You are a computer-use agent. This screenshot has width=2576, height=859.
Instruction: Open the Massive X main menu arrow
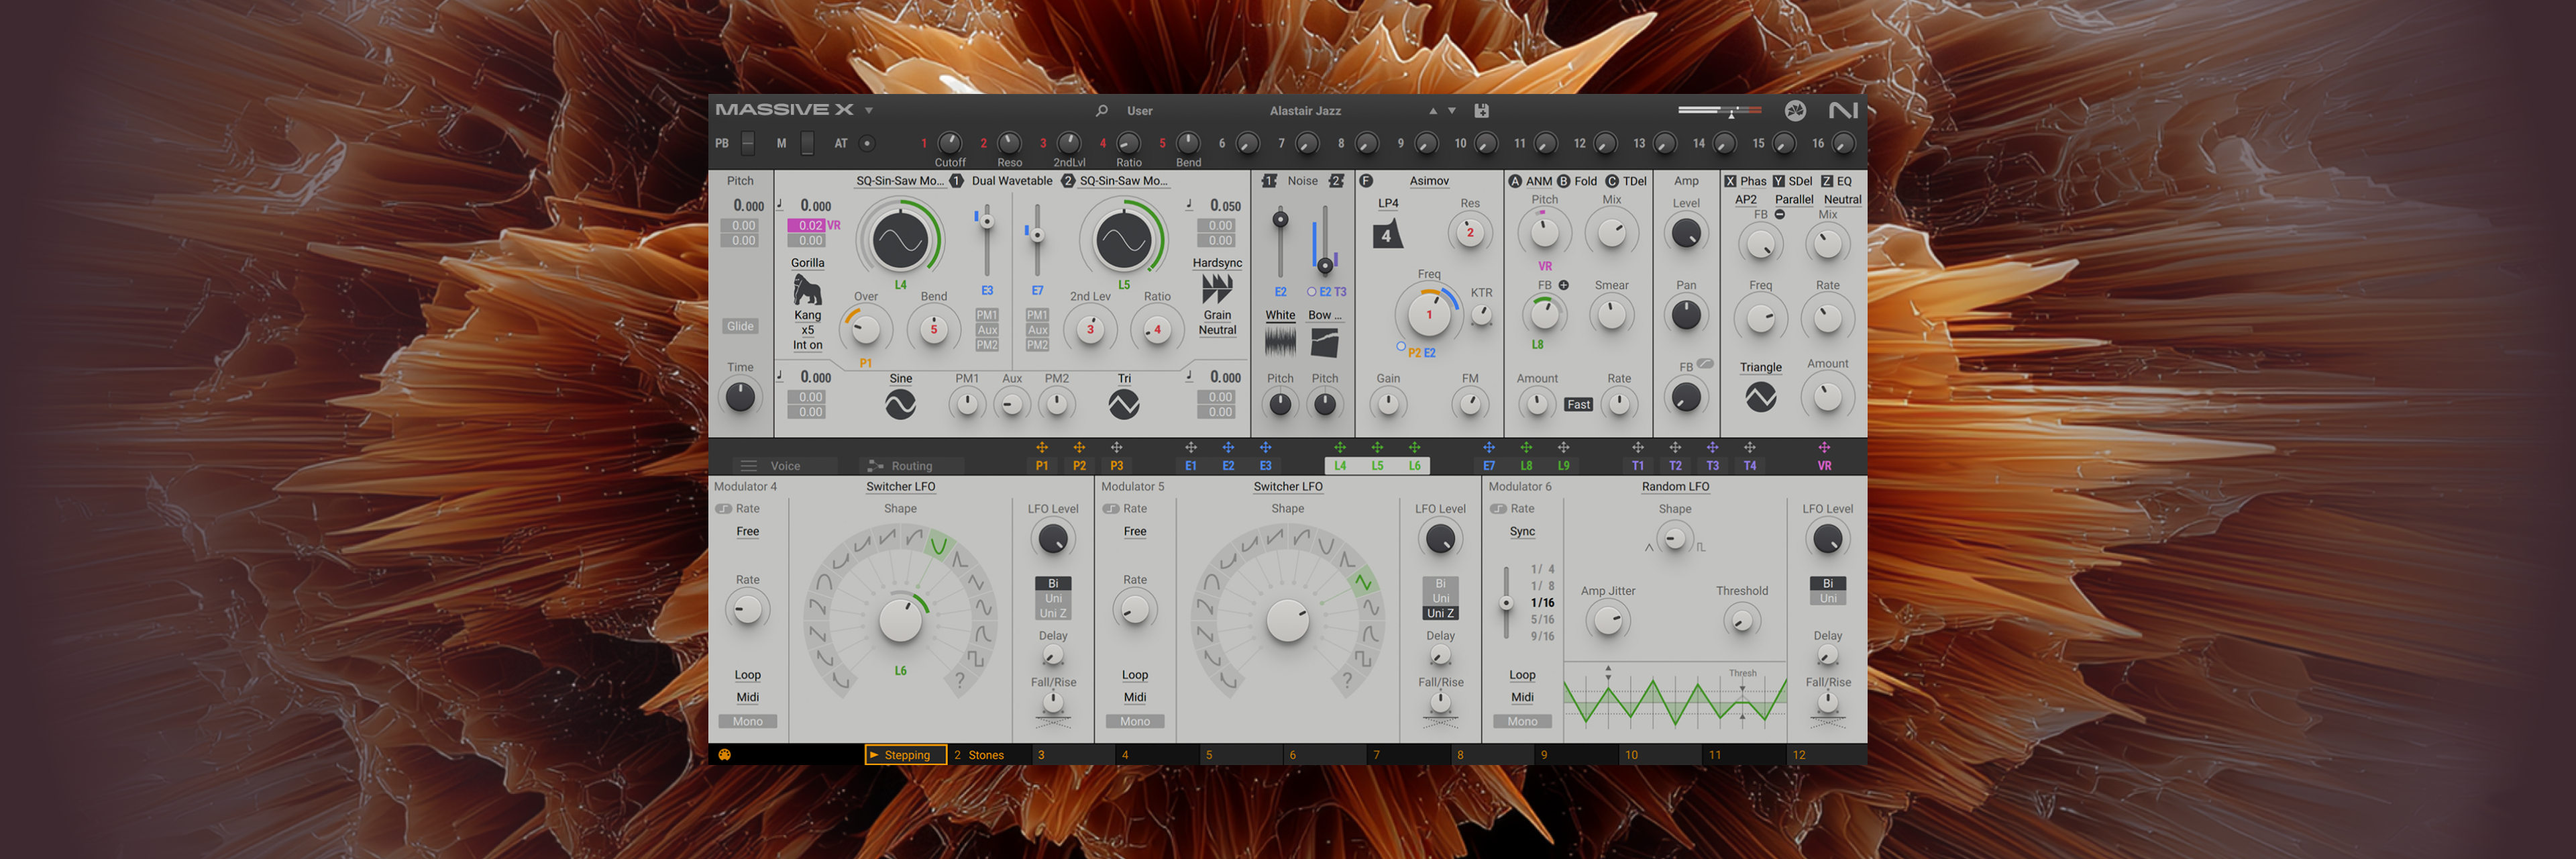pos(869,111)
